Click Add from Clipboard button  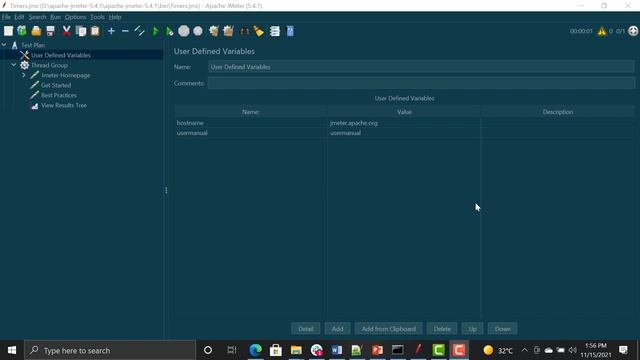point(389,329)
